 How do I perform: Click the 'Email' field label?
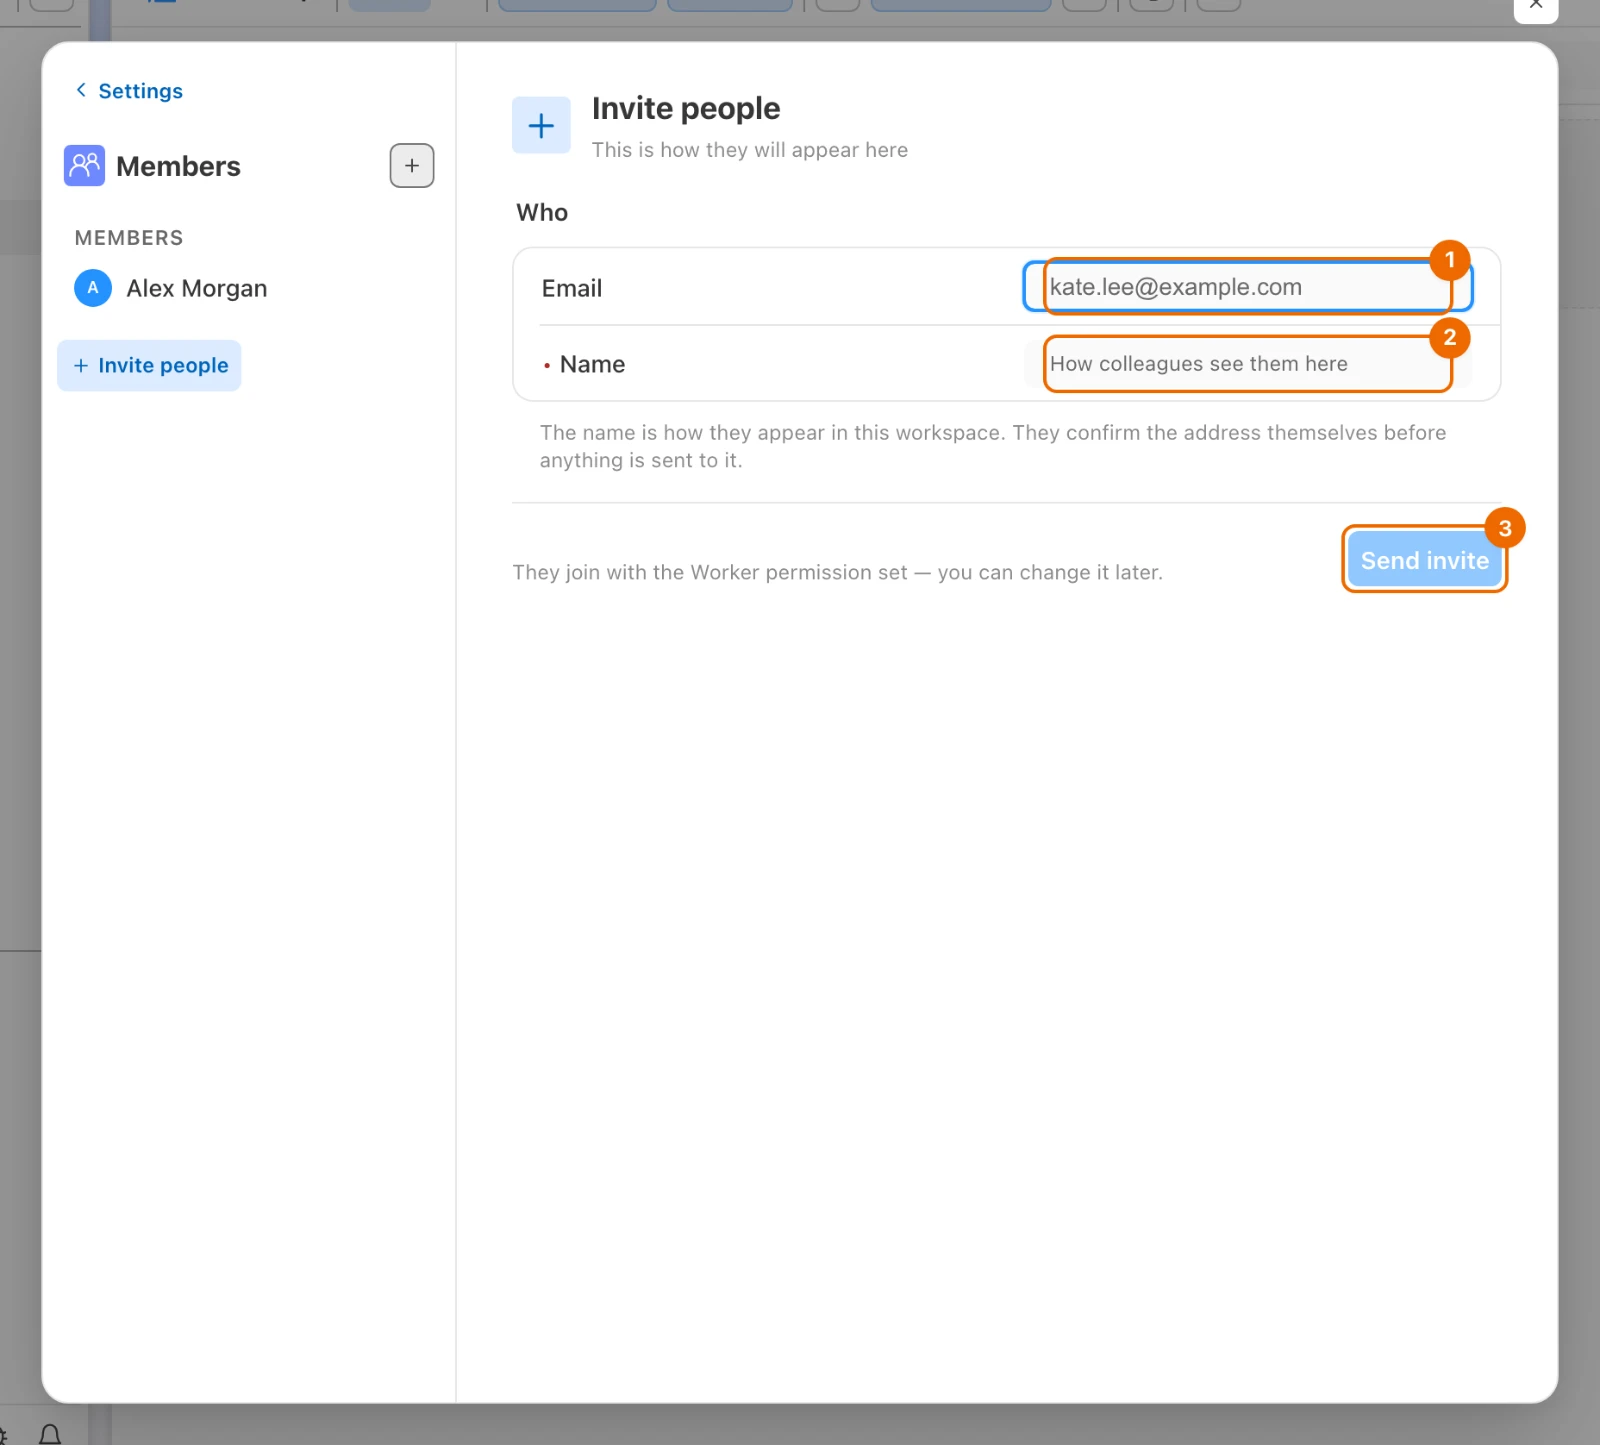pyautogui.click(x=572, y=288)
